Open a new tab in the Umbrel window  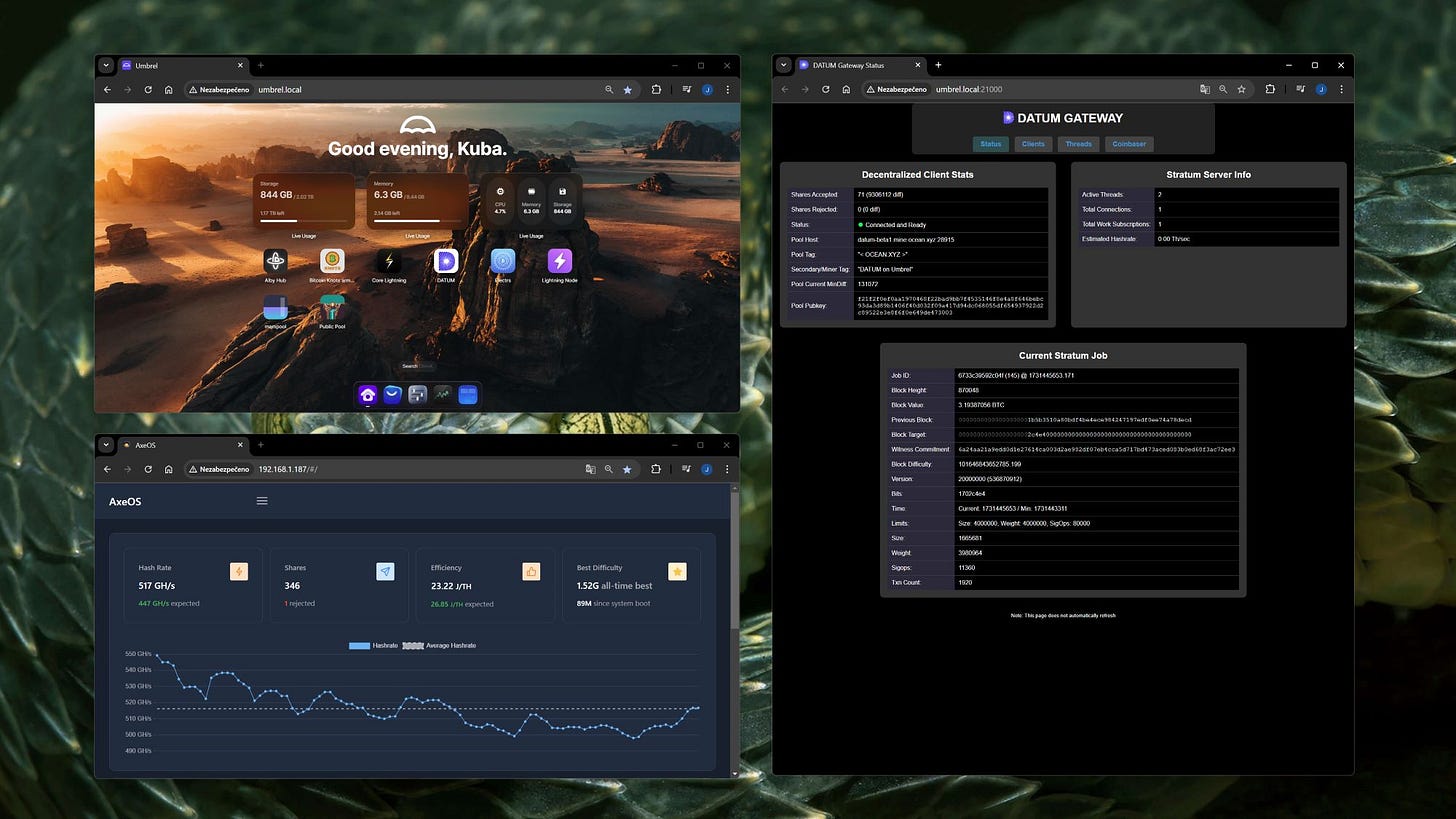tap(260, 65)
